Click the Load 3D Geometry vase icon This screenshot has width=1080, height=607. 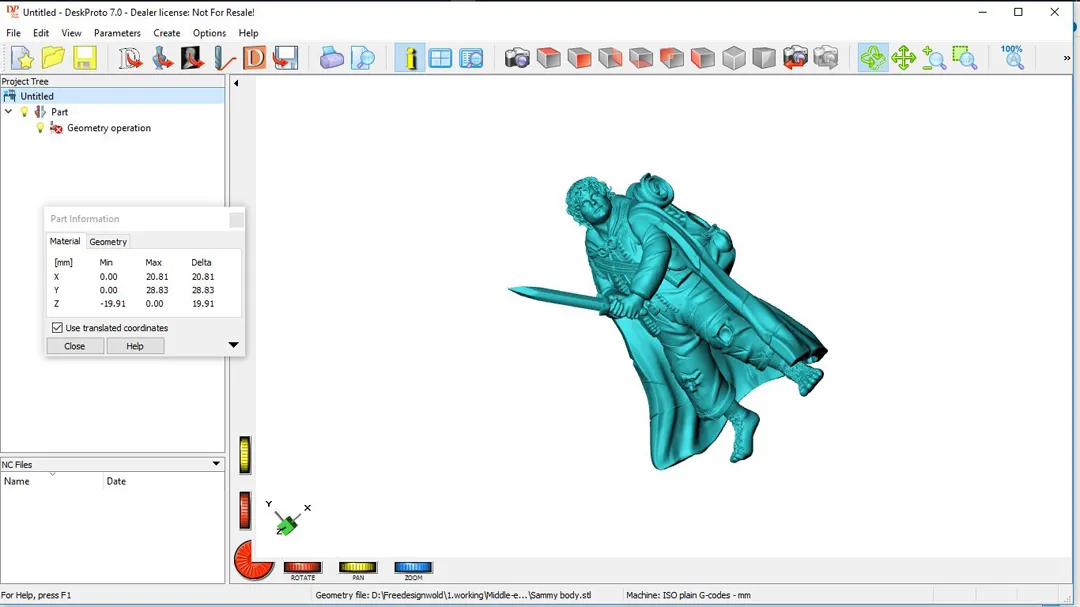click(162, 58)
